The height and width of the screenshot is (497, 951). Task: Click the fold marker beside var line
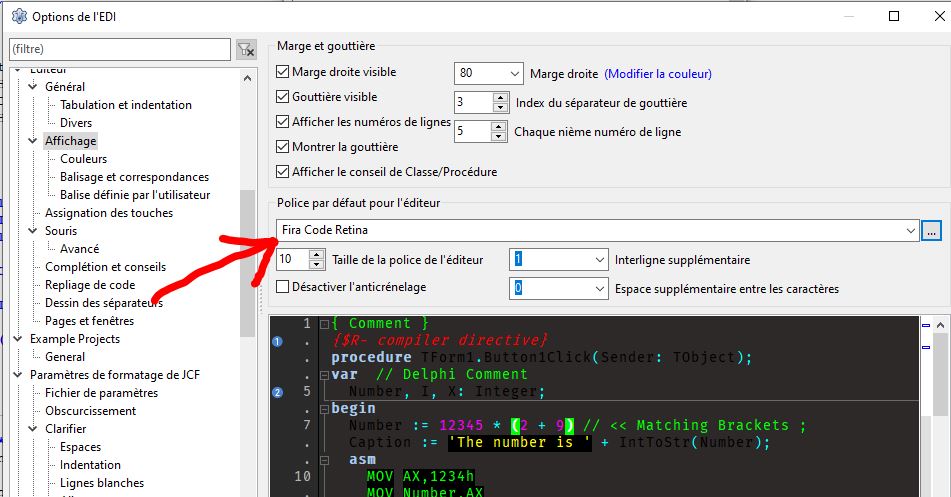324,375
